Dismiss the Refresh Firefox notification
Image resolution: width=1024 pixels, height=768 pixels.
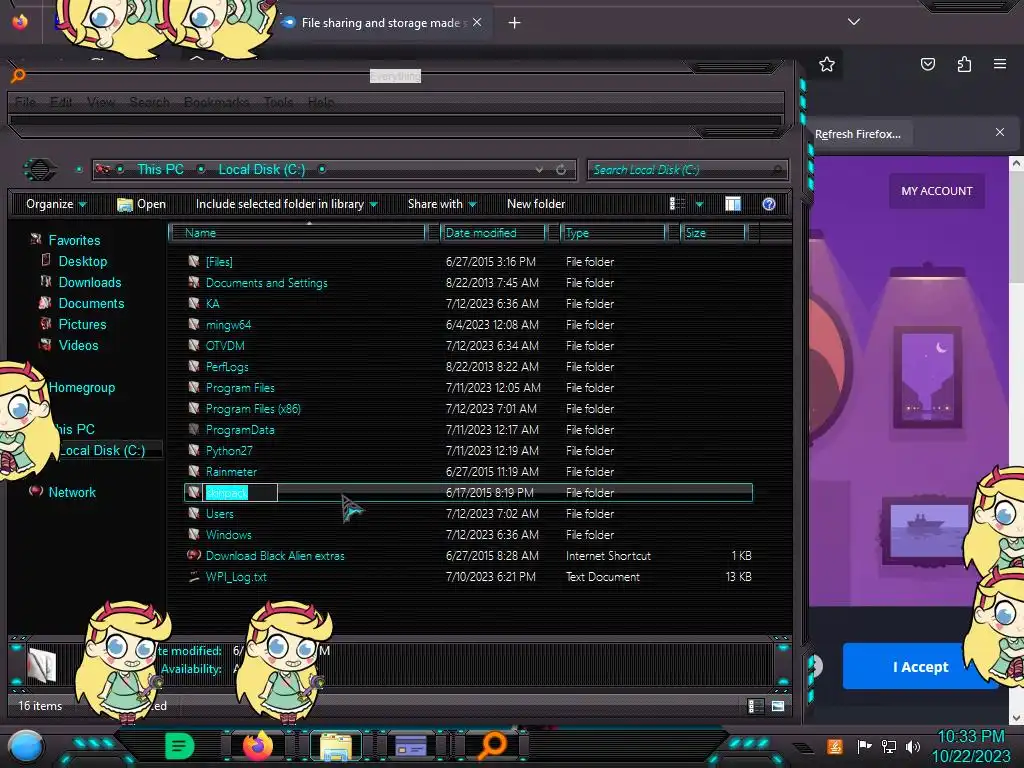(999, 133)
